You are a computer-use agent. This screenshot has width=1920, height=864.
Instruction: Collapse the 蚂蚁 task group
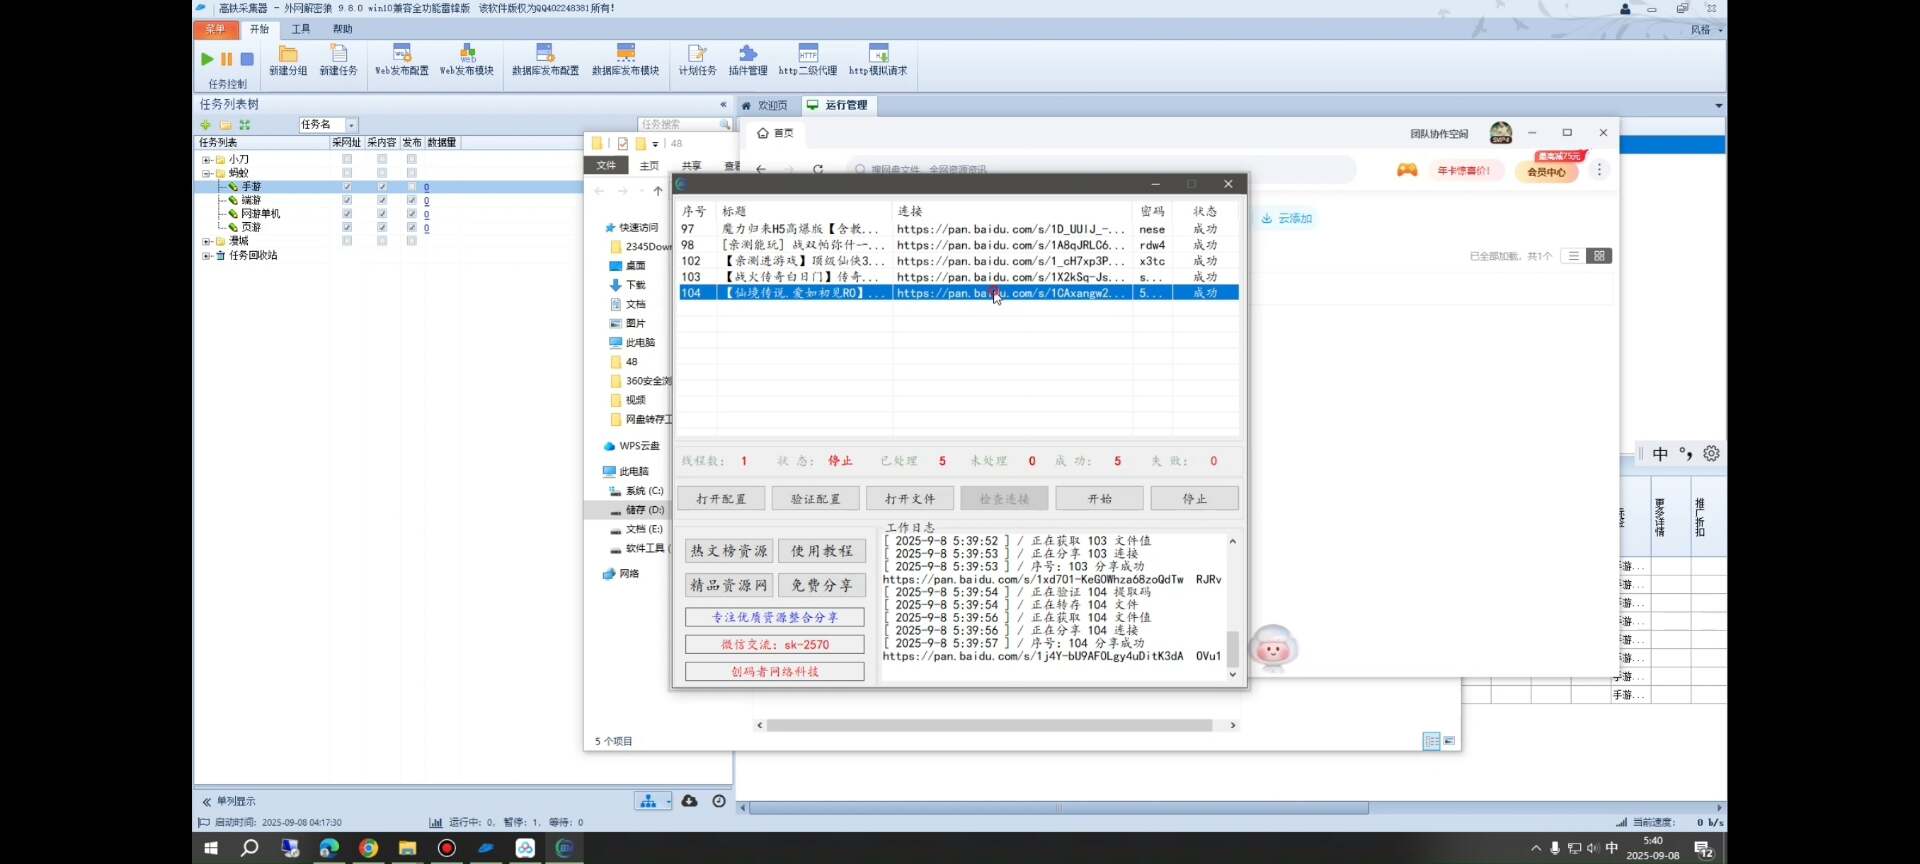[x=206, y=173]
